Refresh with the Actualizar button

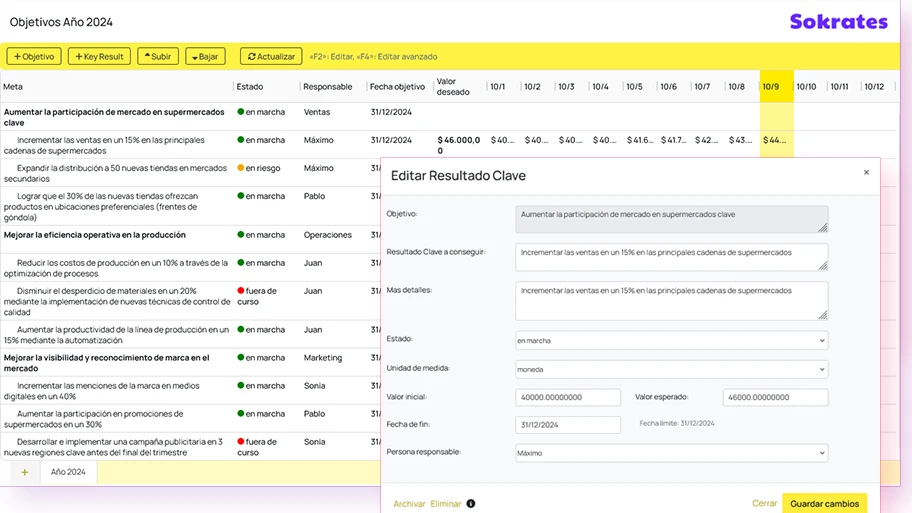pyautogui.click(x=271, y=56)
